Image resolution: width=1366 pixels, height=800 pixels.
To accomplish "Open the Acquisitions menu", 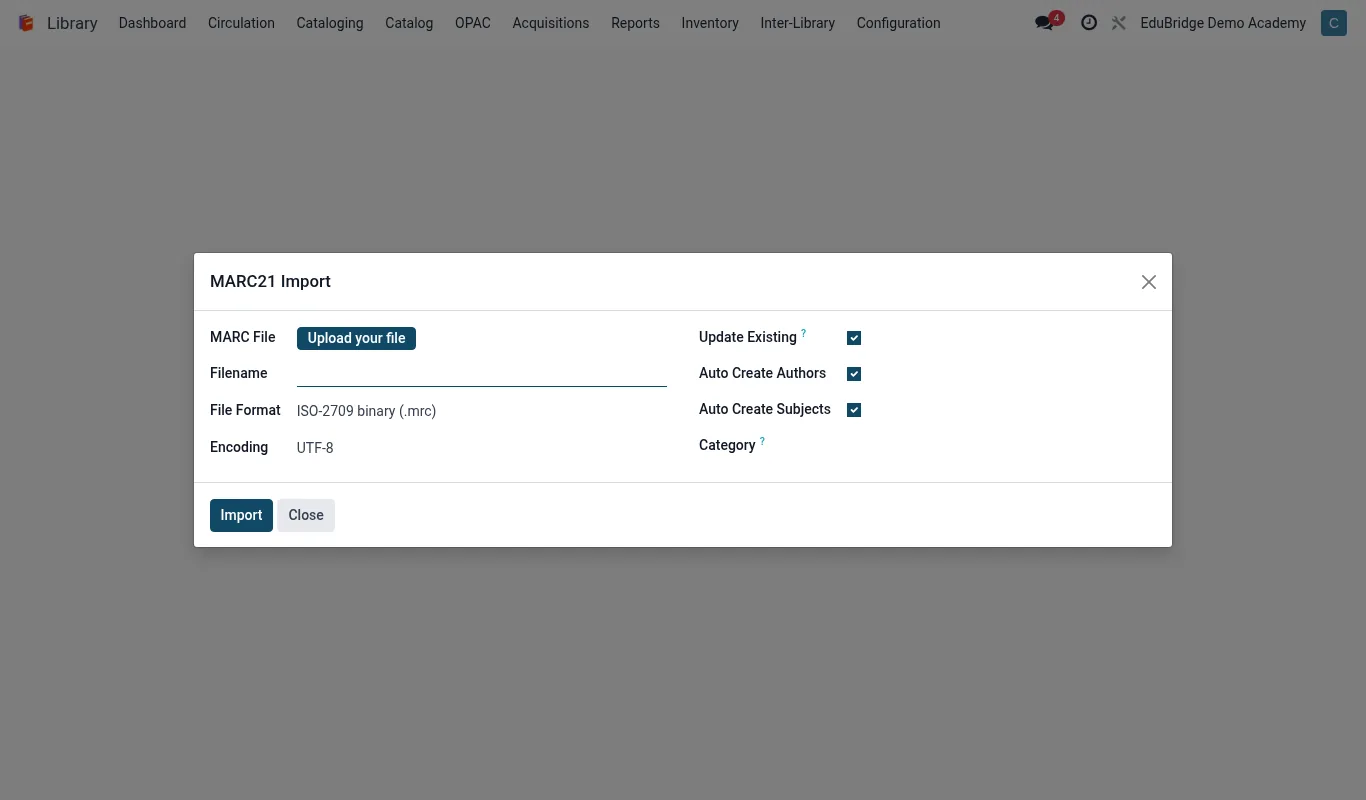I will click(551, 23).
